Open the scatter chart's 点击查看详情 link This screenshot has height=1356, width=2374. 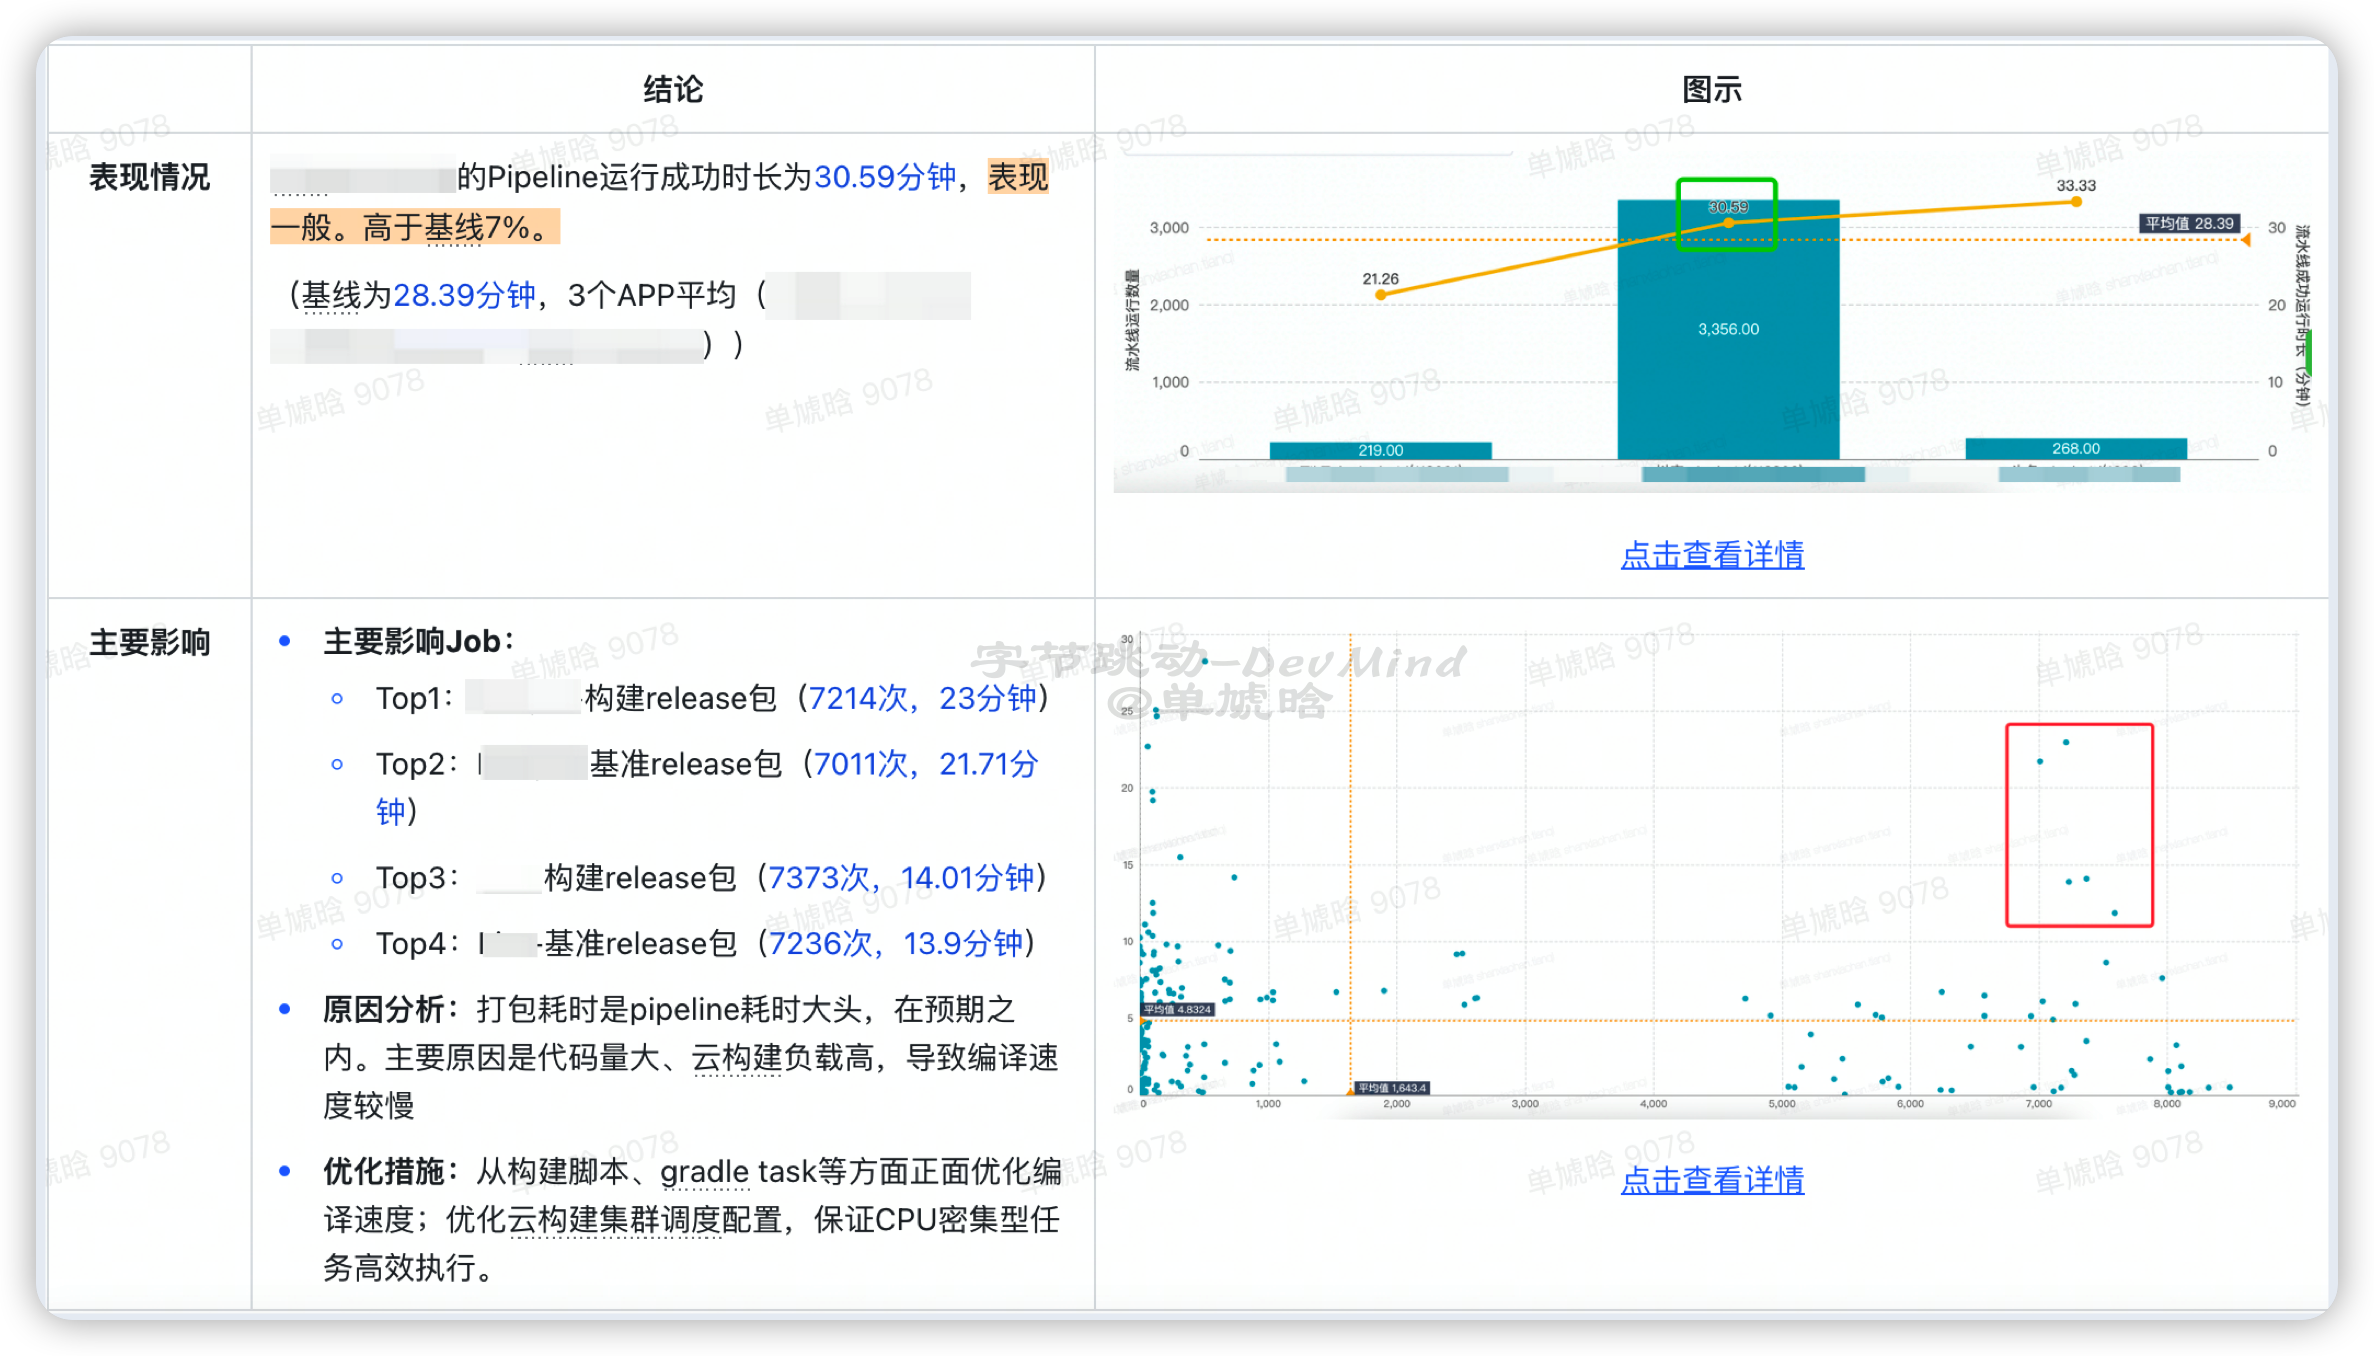(x=1712, y=1182)
